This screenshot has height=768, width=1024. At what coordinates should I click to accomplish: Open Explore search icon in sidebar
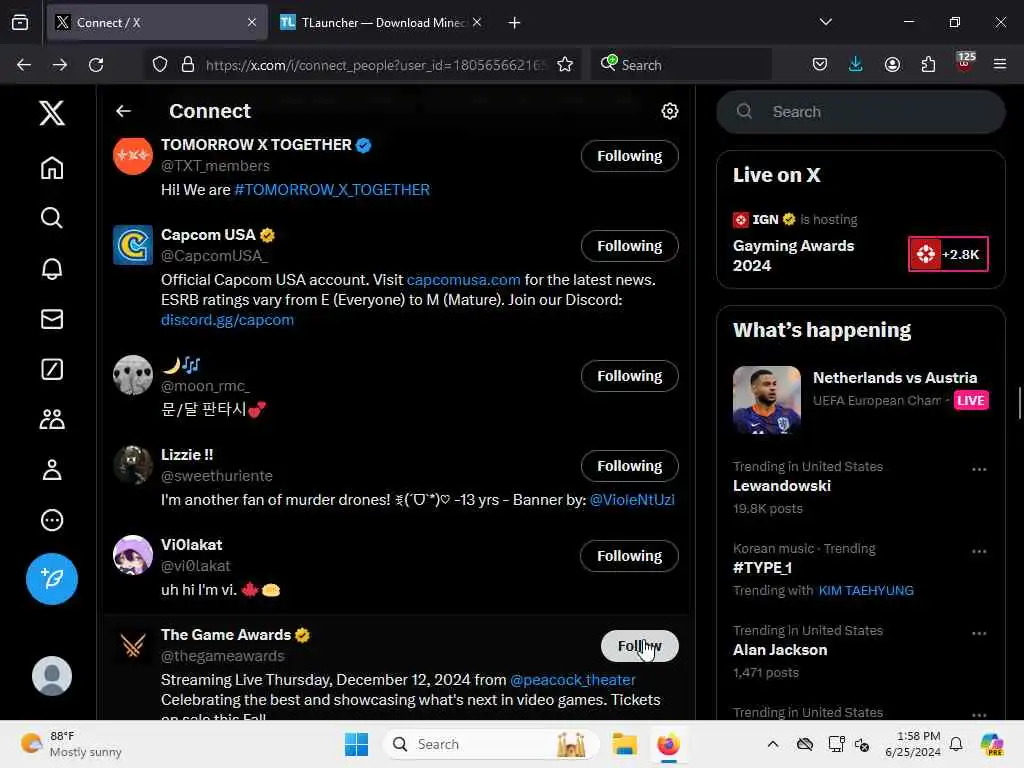tap(52, 217)
